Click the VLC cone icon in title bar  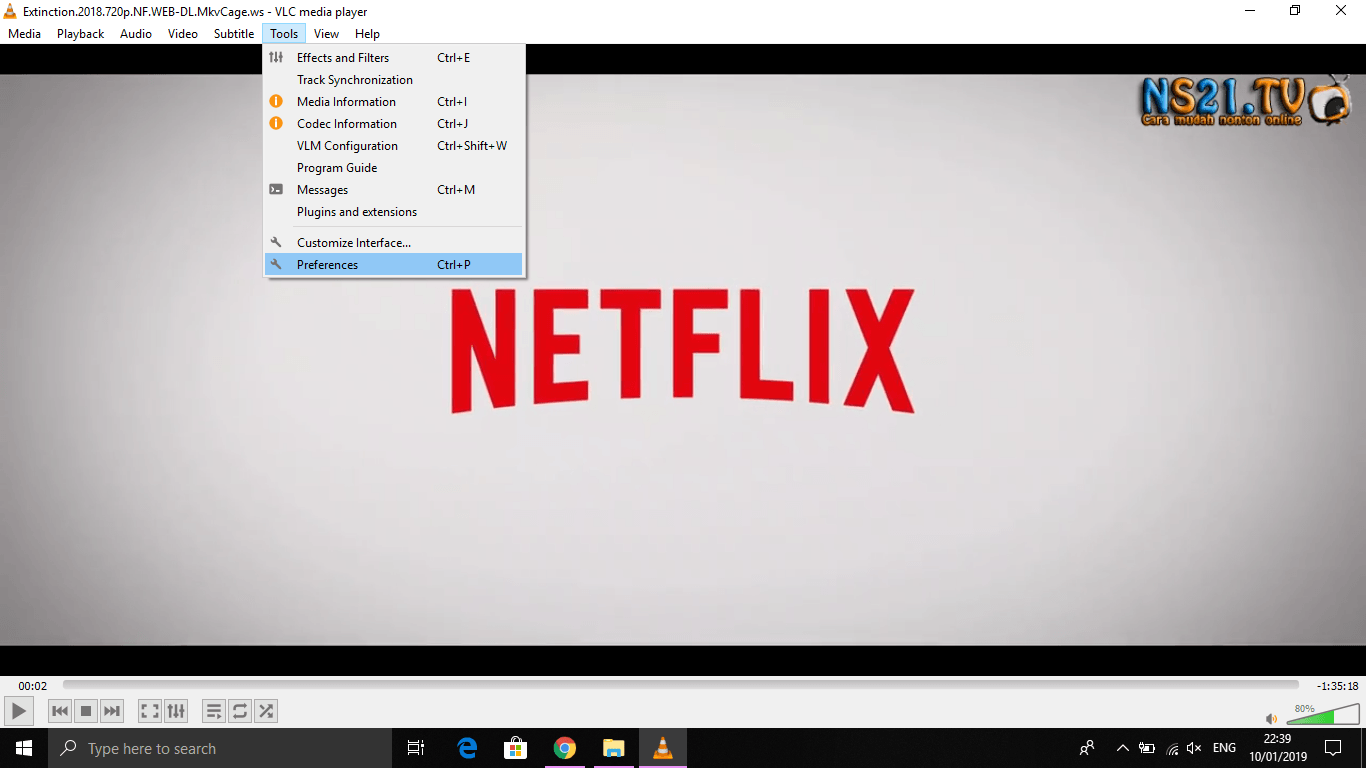click(10, 11)
